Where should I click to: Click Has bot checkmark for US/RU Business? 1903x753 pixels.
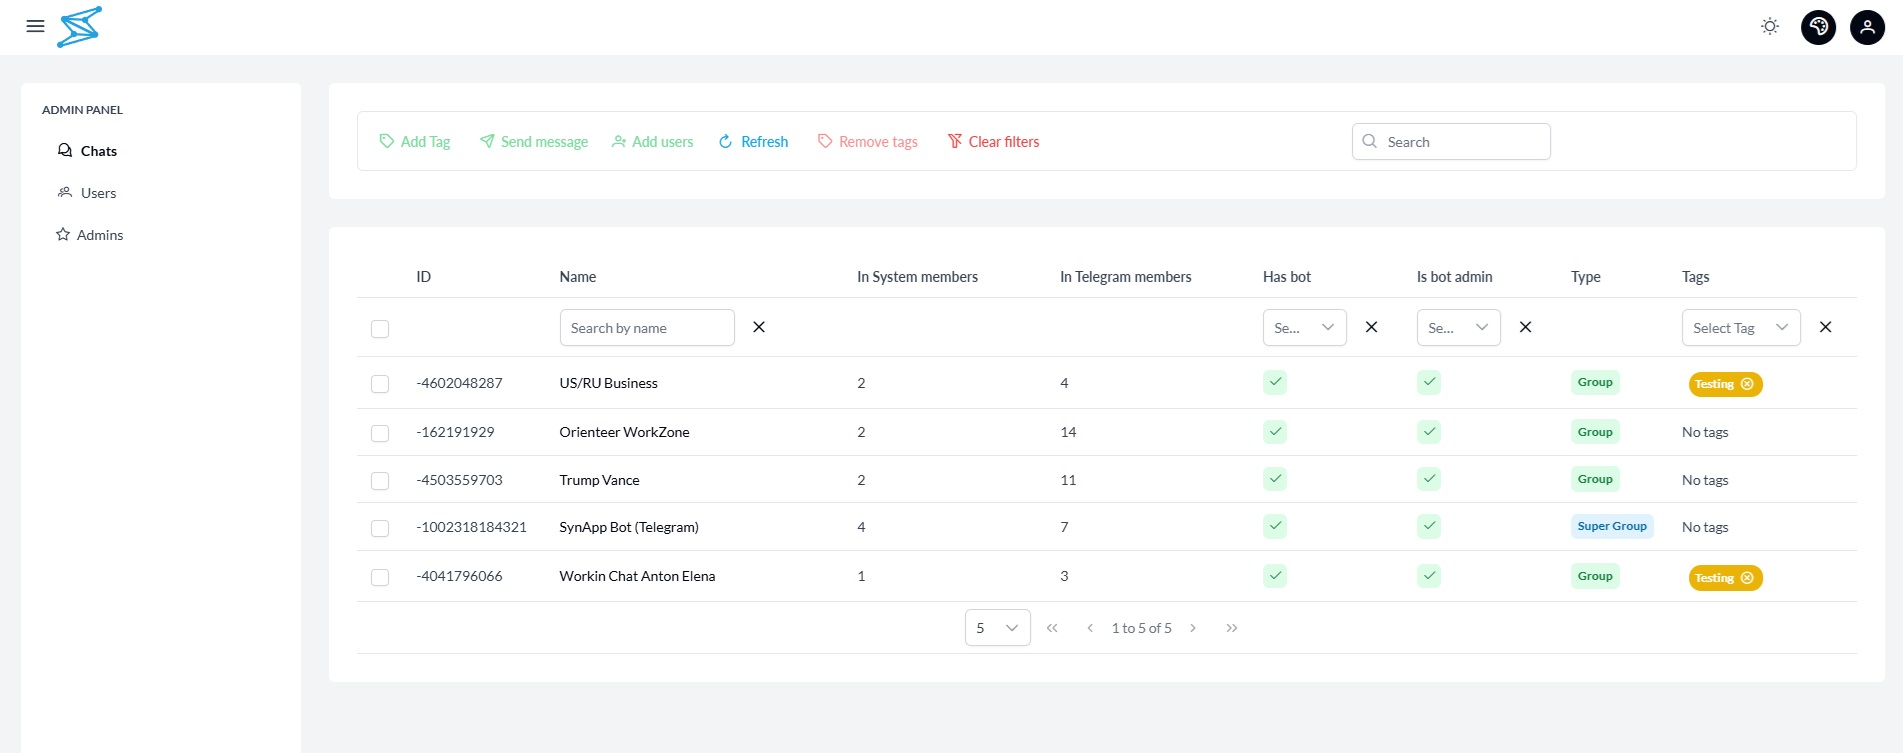click(x=1275, y=382)
